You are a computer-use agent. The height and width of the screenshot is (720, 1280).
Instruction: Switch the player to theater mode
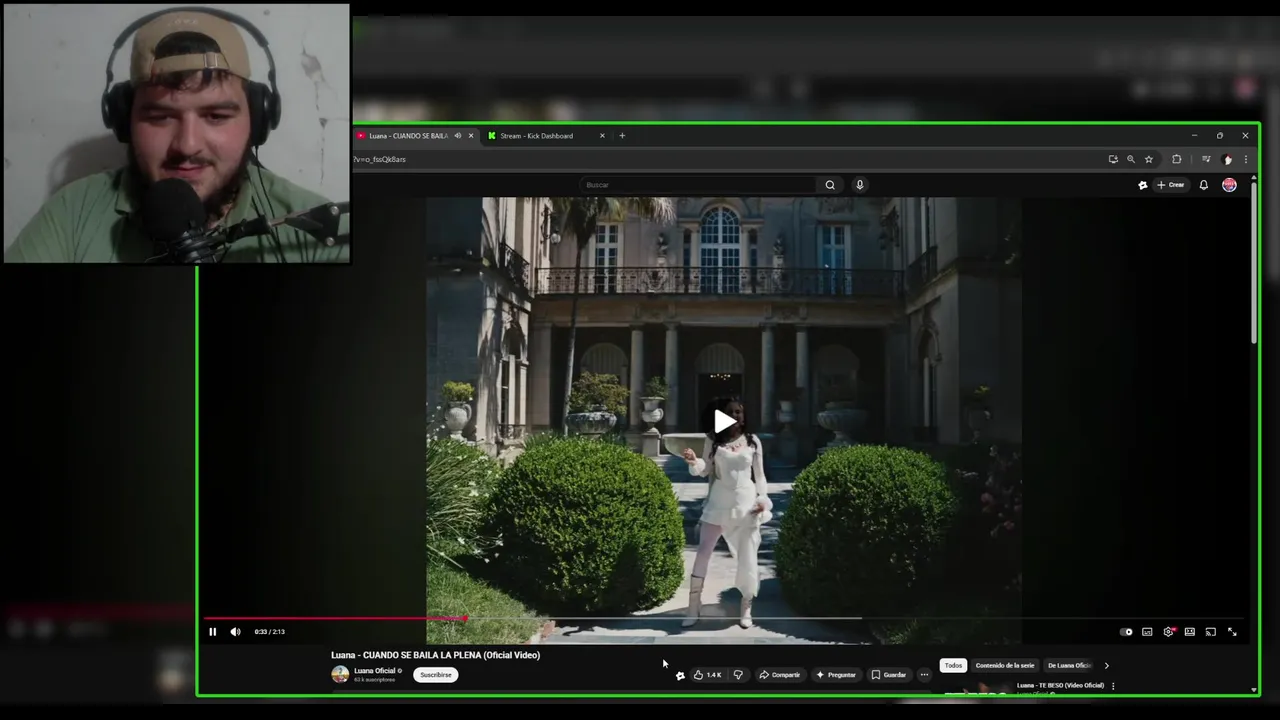click(1189, 631)
